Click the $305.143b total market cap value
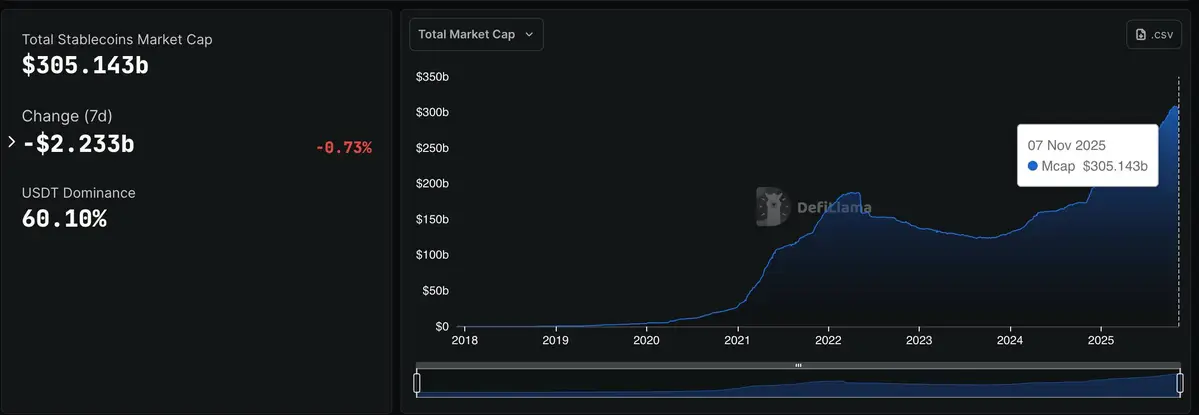The height and width of the screenshot is (415, 1199). [85, 66]
